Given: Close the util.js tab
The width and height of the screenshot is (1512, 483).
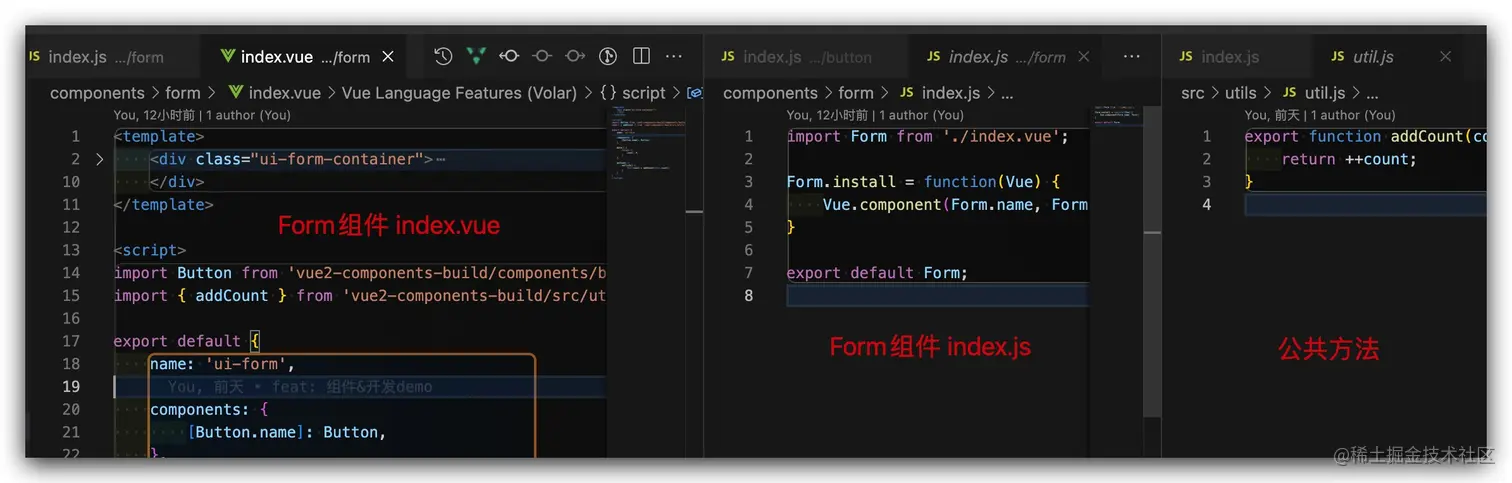Looking at the screenshot, I should point(1445,57).
